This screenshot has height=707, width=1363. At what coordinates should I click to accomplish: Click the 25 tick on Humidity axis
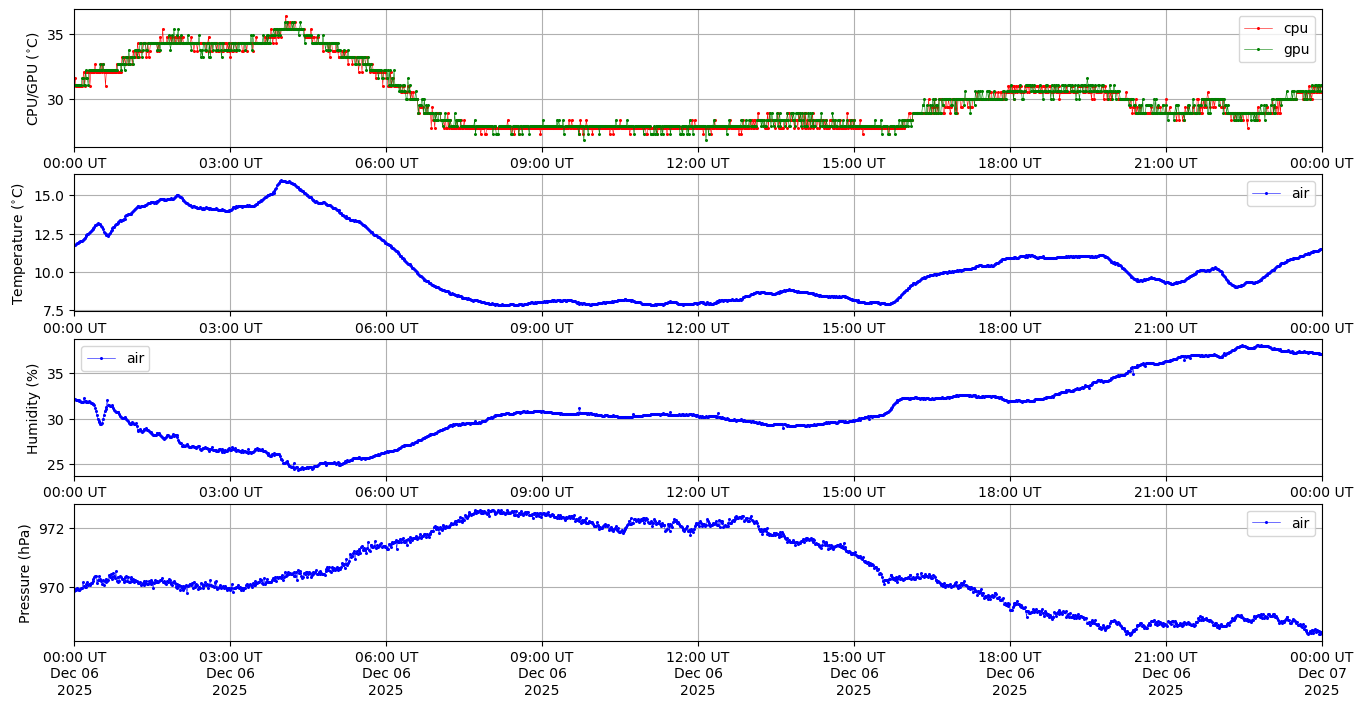click(x=56, y=465)
